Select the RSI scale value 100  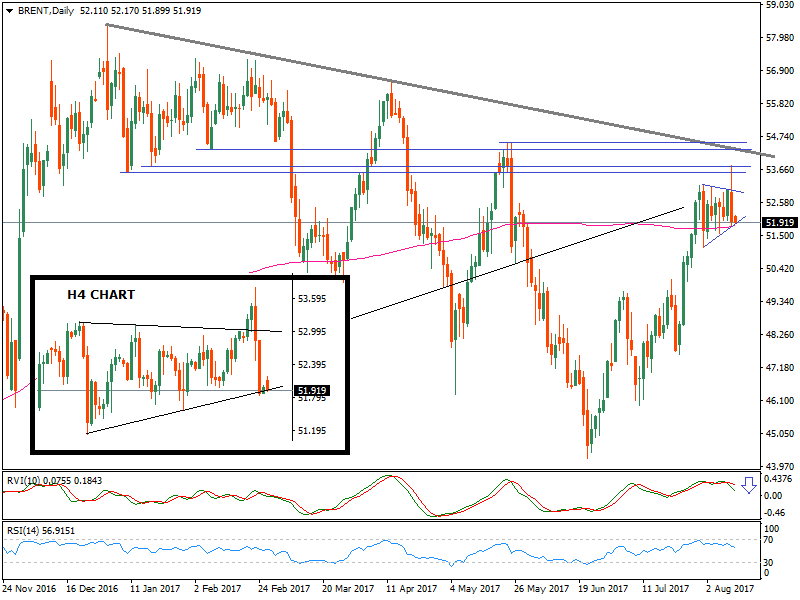[771, 529]
